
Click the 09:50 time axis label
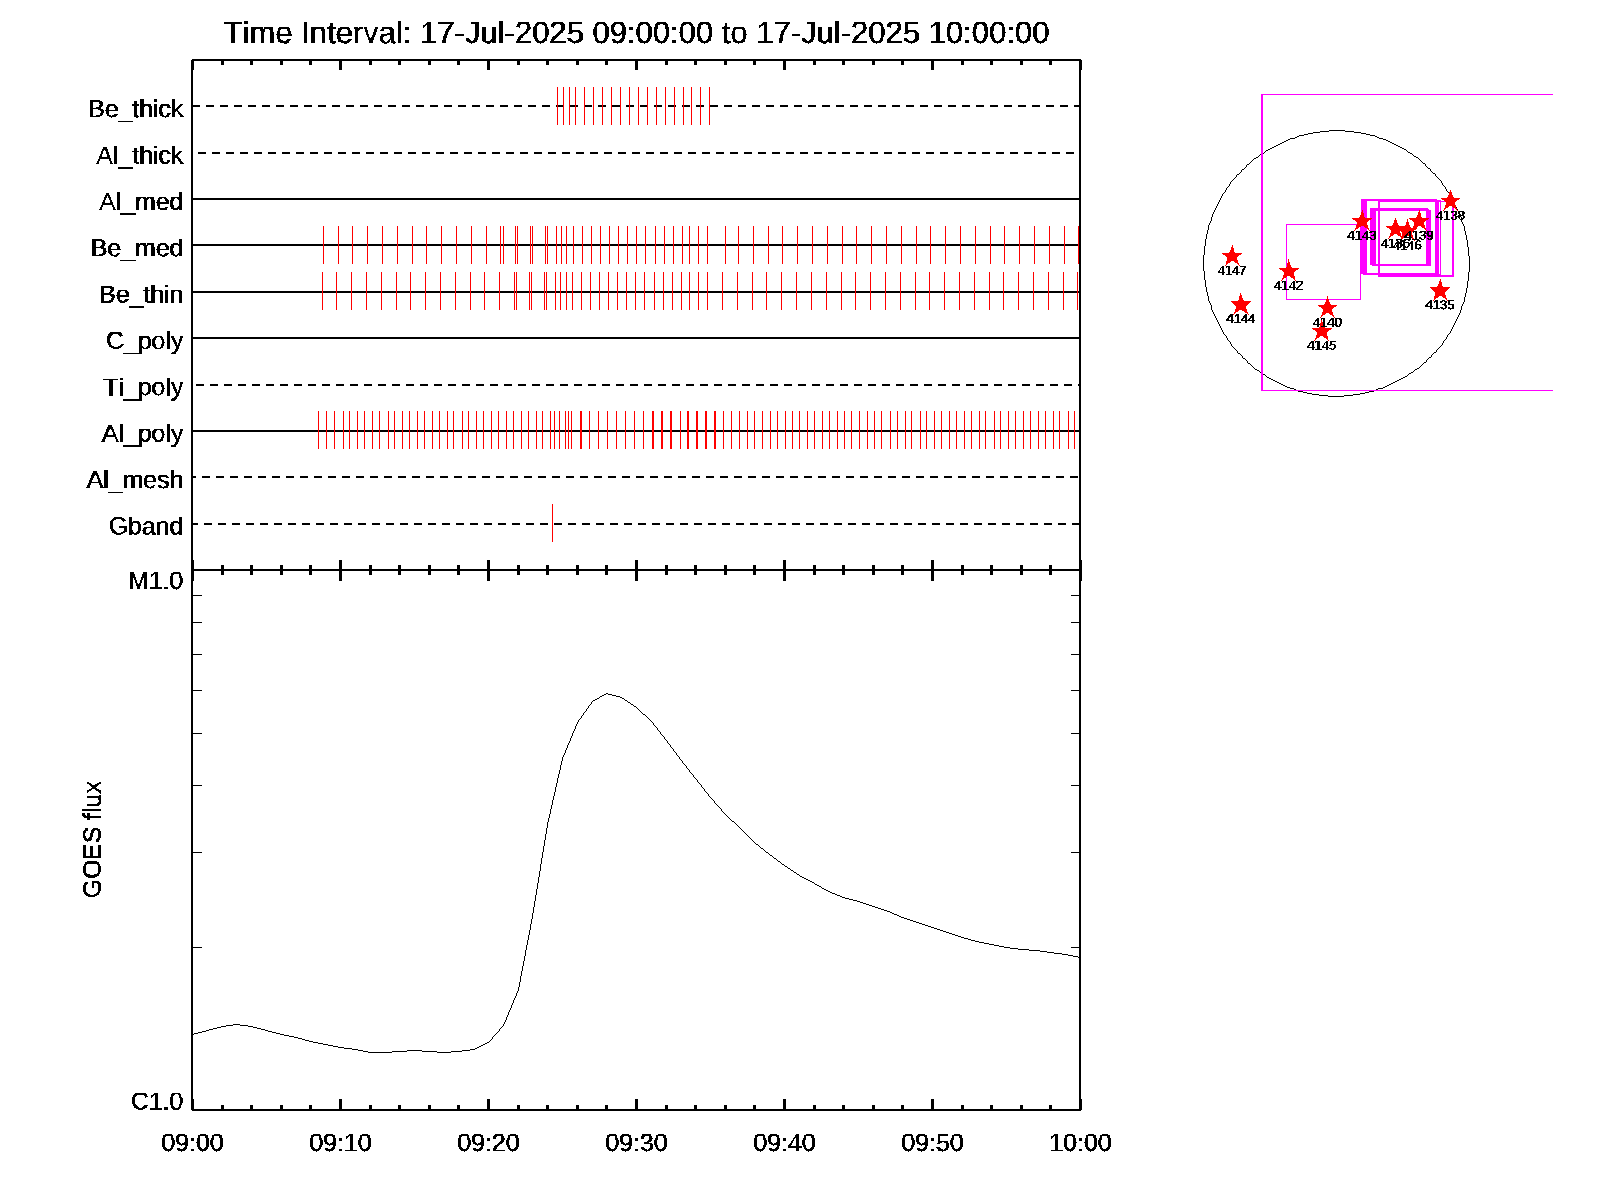point(932,1143)
